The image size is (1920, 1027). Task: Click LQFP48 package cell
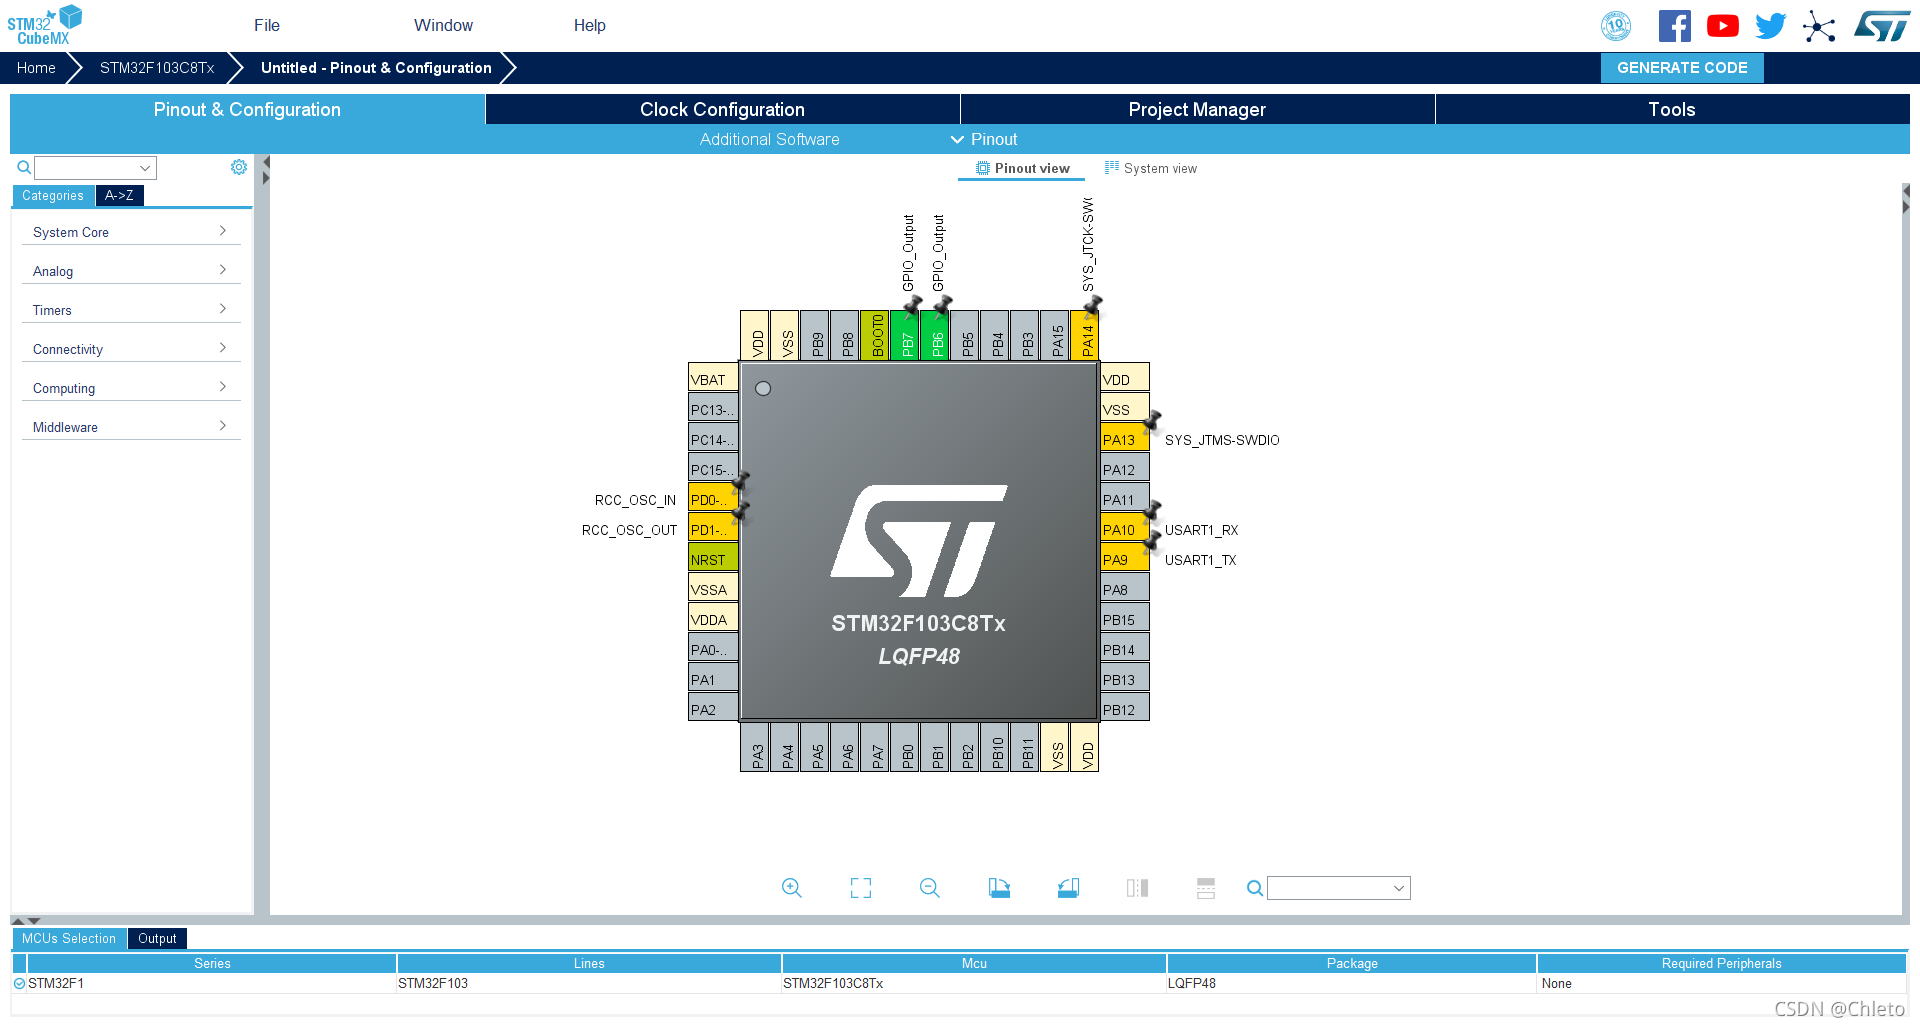(x=1351, y=983)
